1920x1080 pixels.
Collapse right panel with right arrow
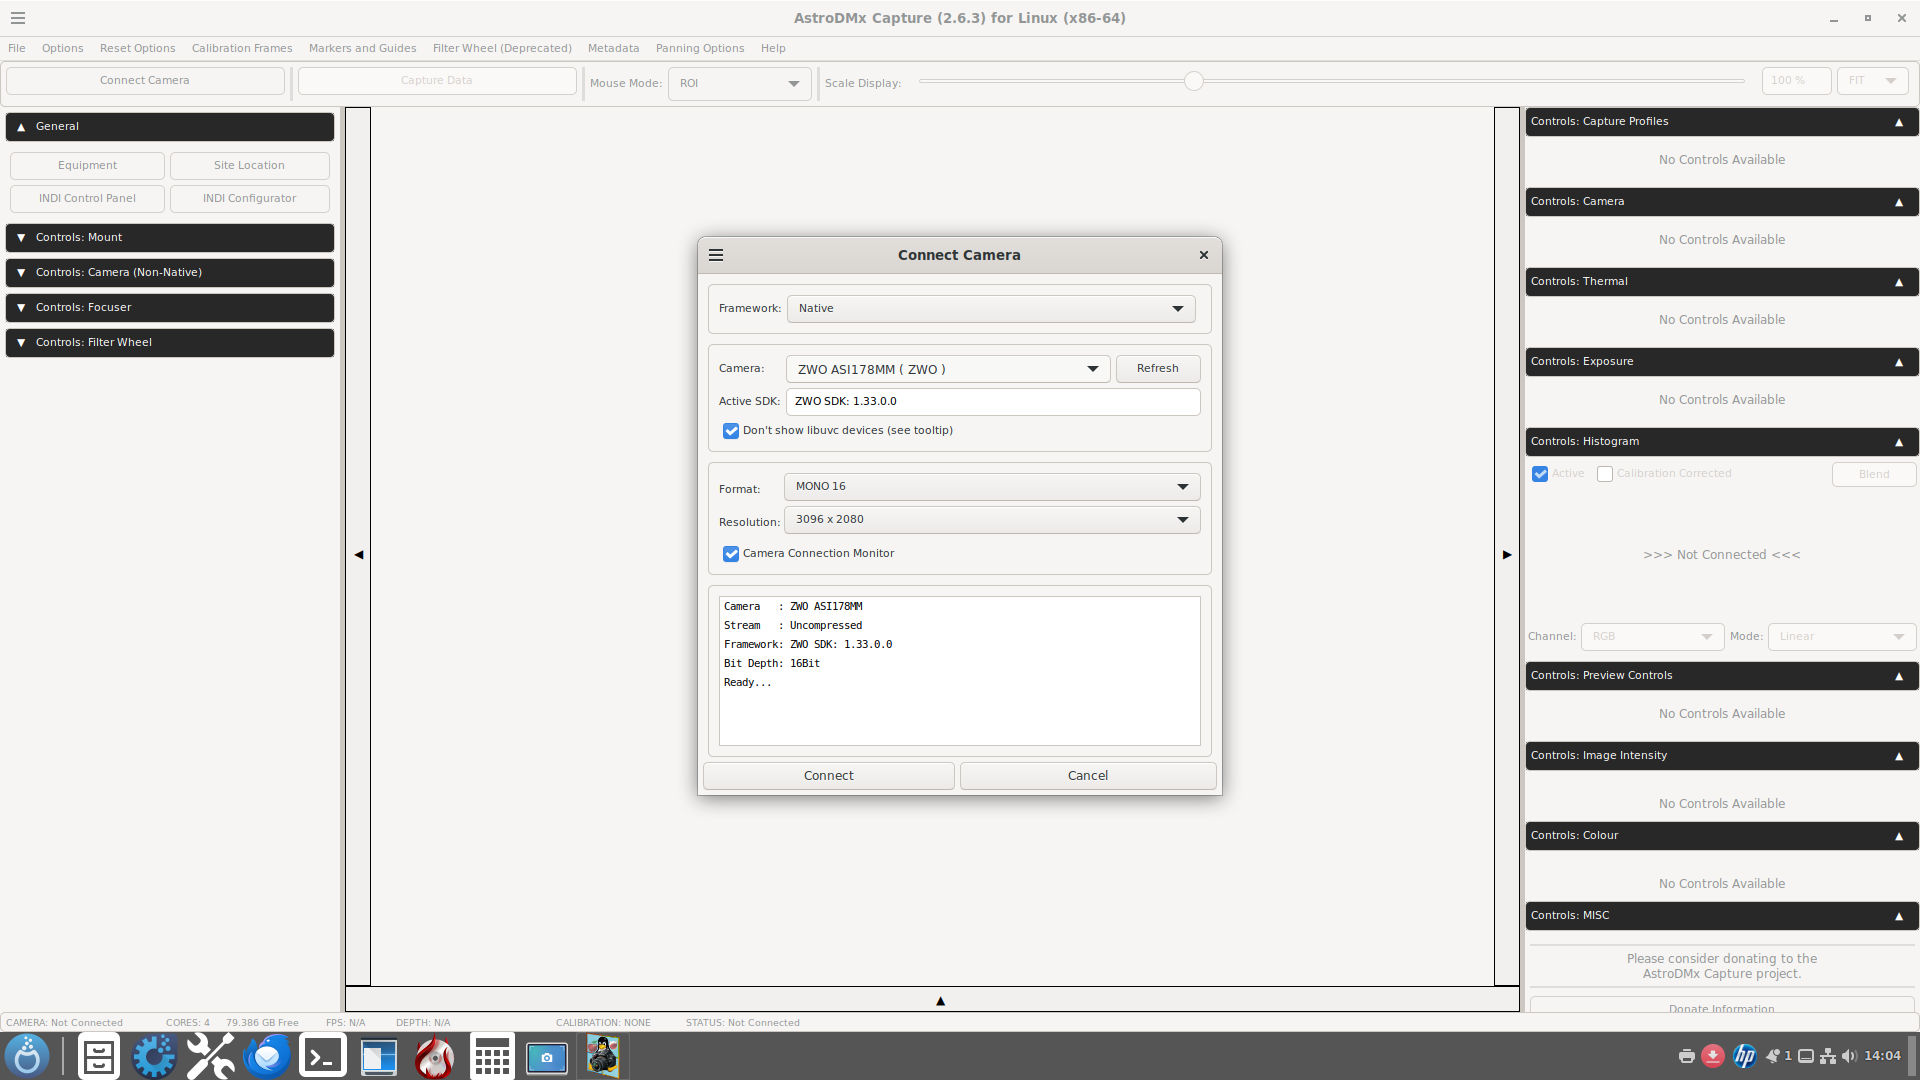pos(1507,555)
